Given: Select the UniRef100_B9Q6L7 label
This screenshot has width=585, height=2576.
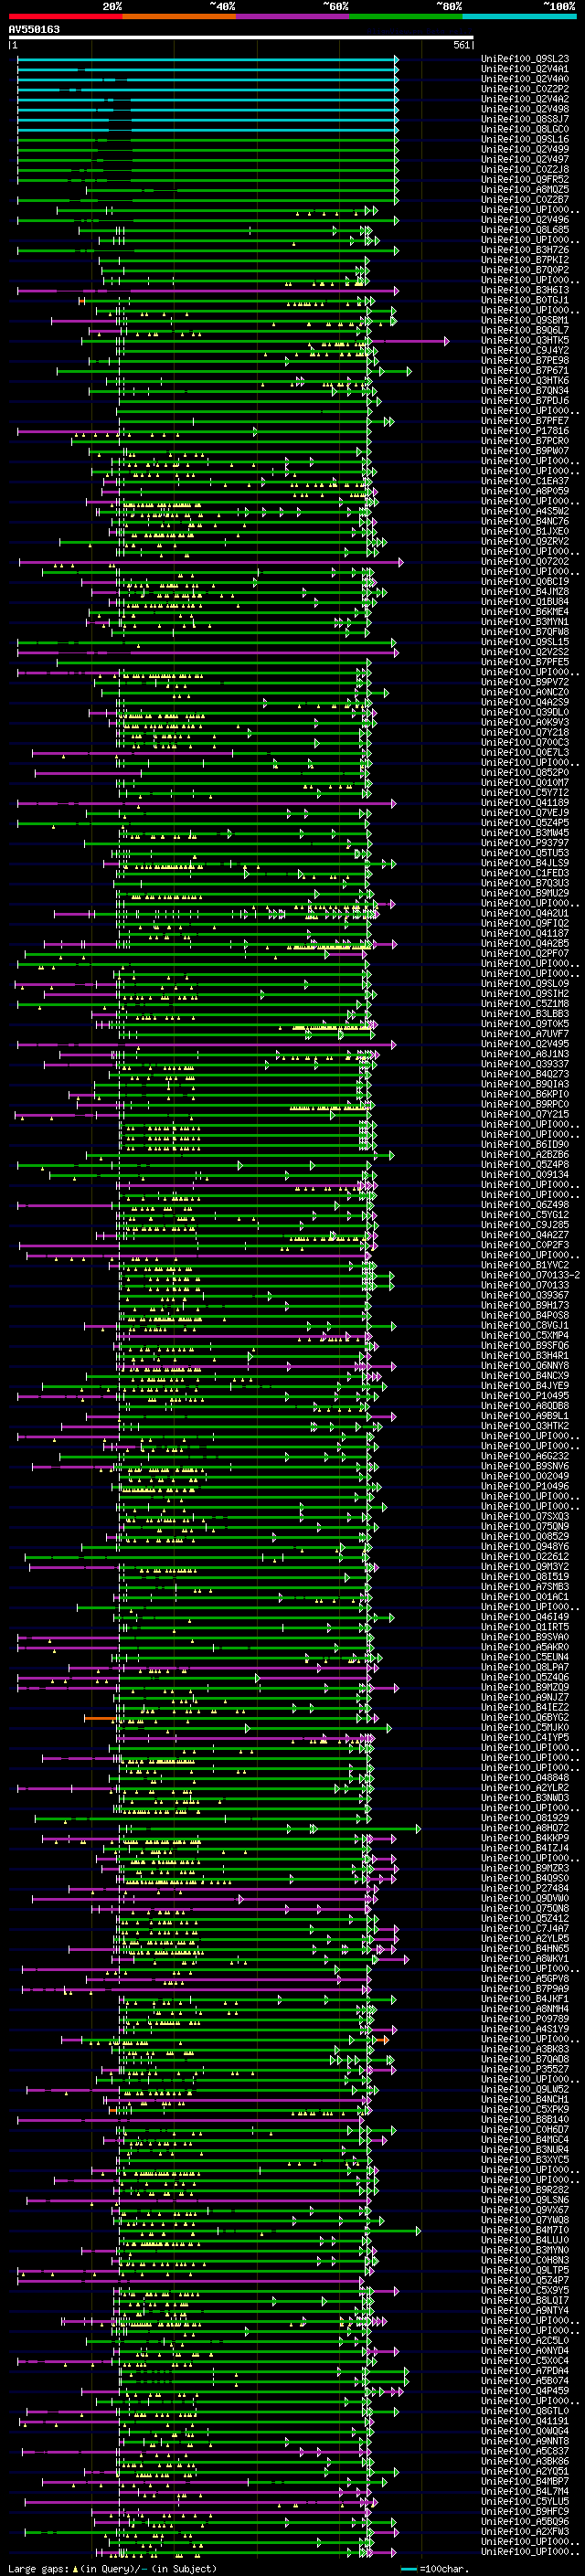Looking at the screenshot, I should 525,330.
